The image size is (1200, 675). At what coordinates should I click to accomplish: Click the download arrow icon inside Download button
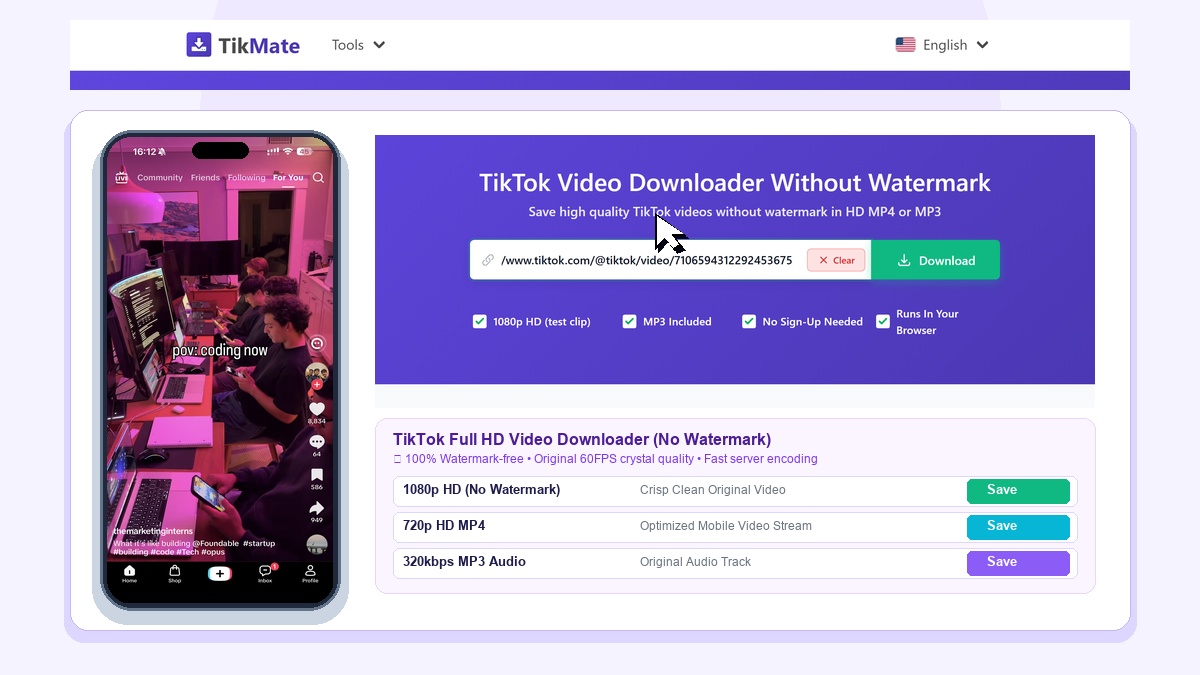(x=904, y=260)
